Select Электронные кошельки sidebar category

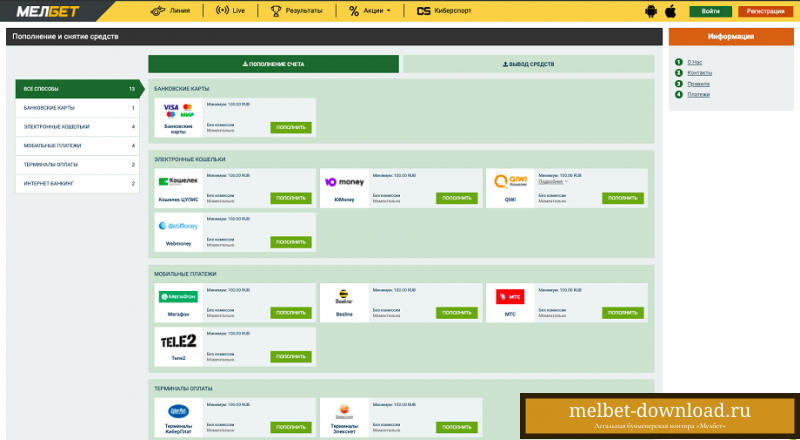(x=78, y=127)
